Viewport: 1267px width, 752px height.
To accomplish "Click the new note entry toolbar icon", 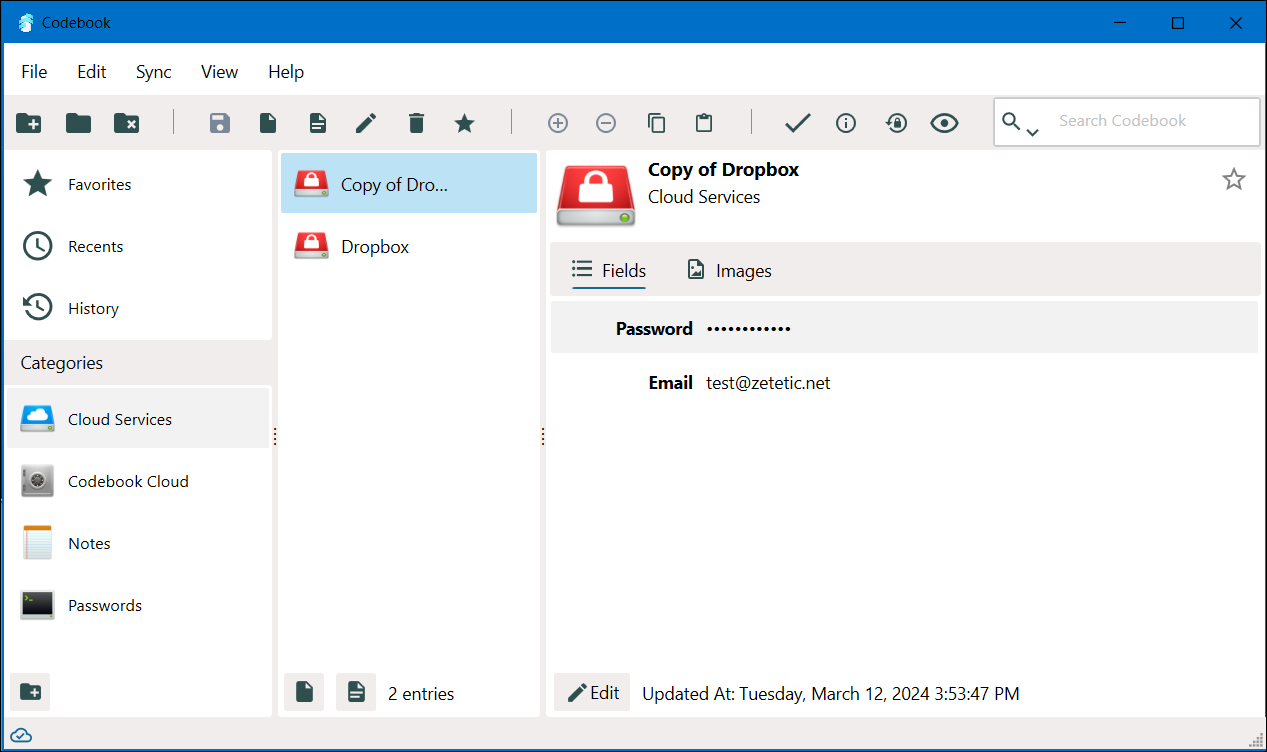I will tap(317, 123).
